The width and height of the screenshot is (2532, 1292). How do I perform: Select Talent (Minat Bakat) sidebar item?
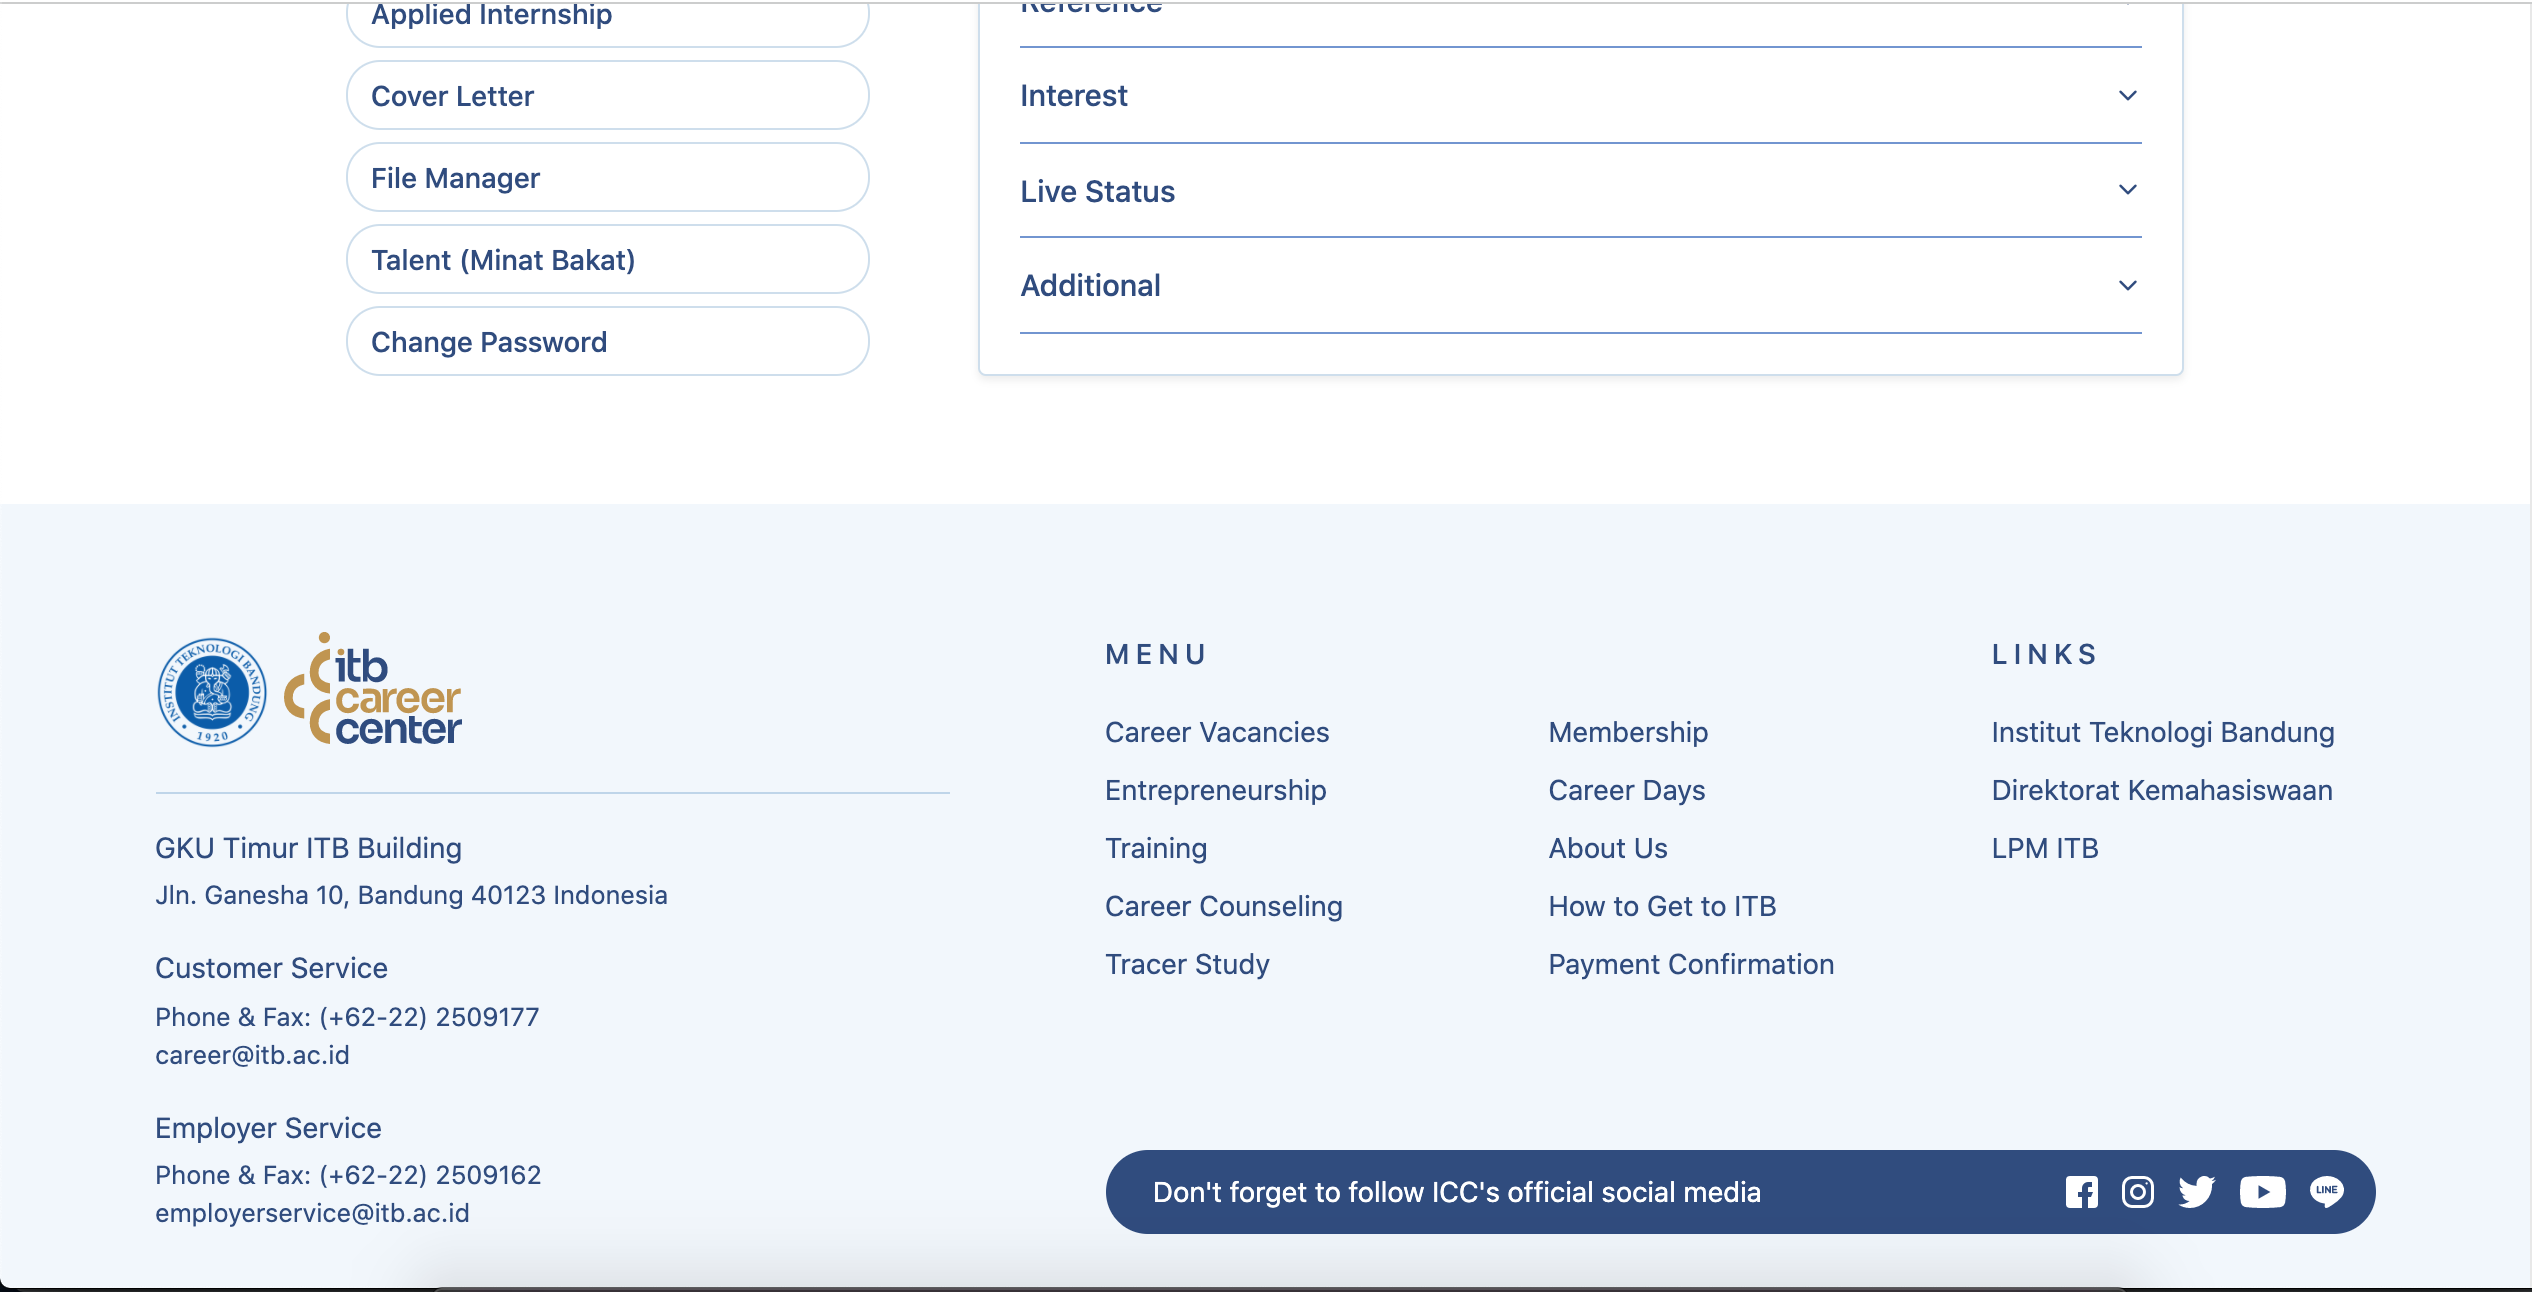coord(607,260)
